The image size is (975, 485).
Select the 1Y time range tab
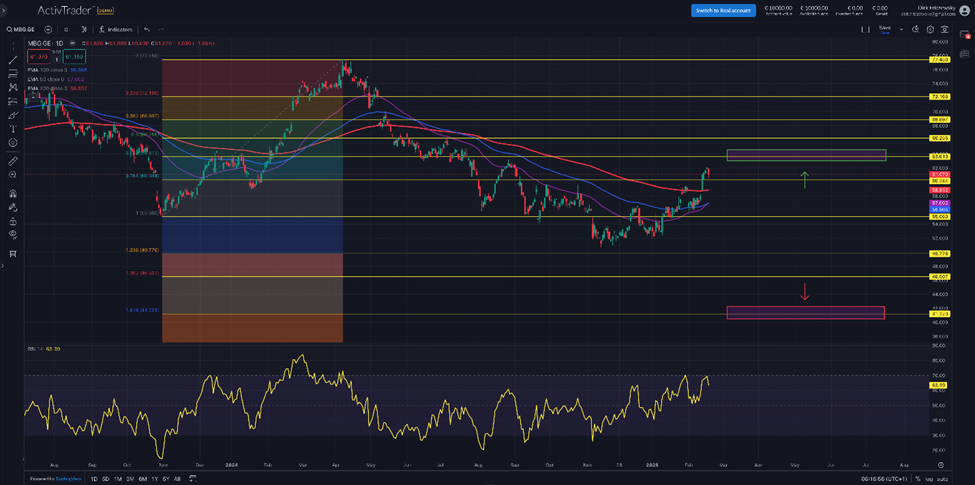[x=154, y=479]
